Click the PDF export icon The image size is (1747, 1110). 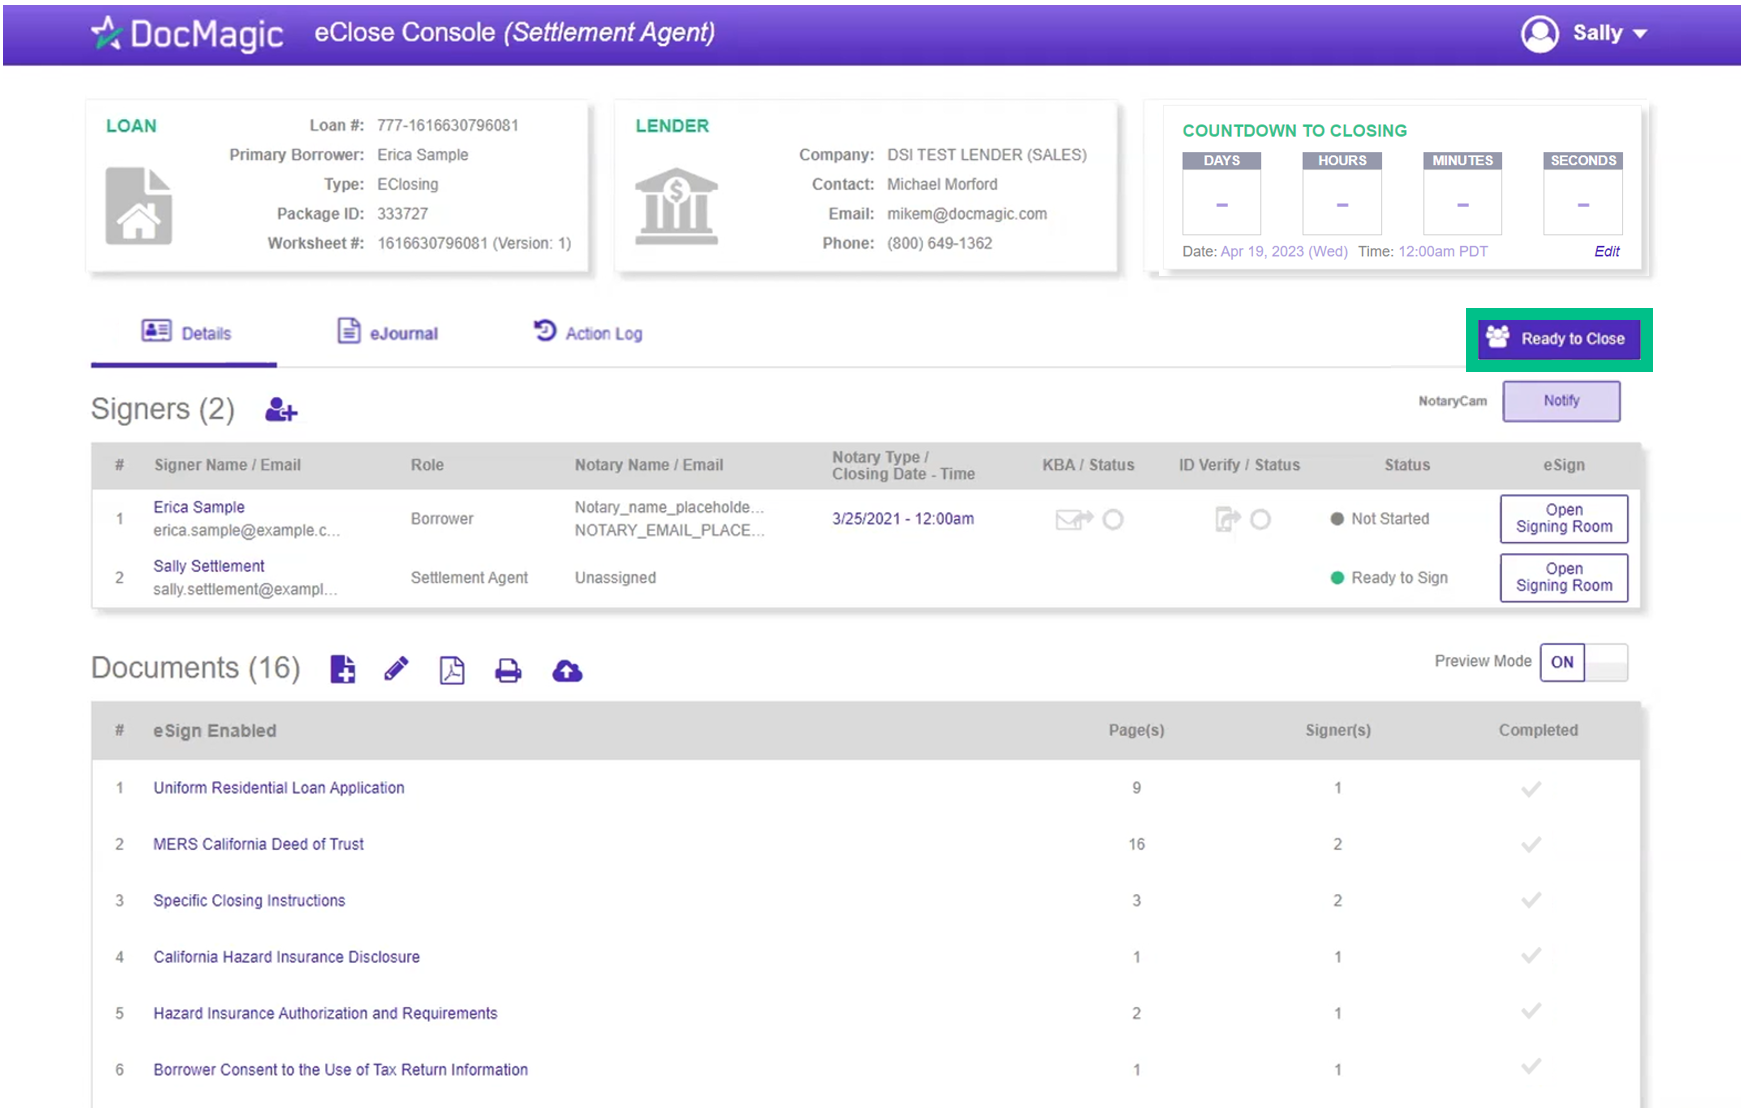[452, 670]
